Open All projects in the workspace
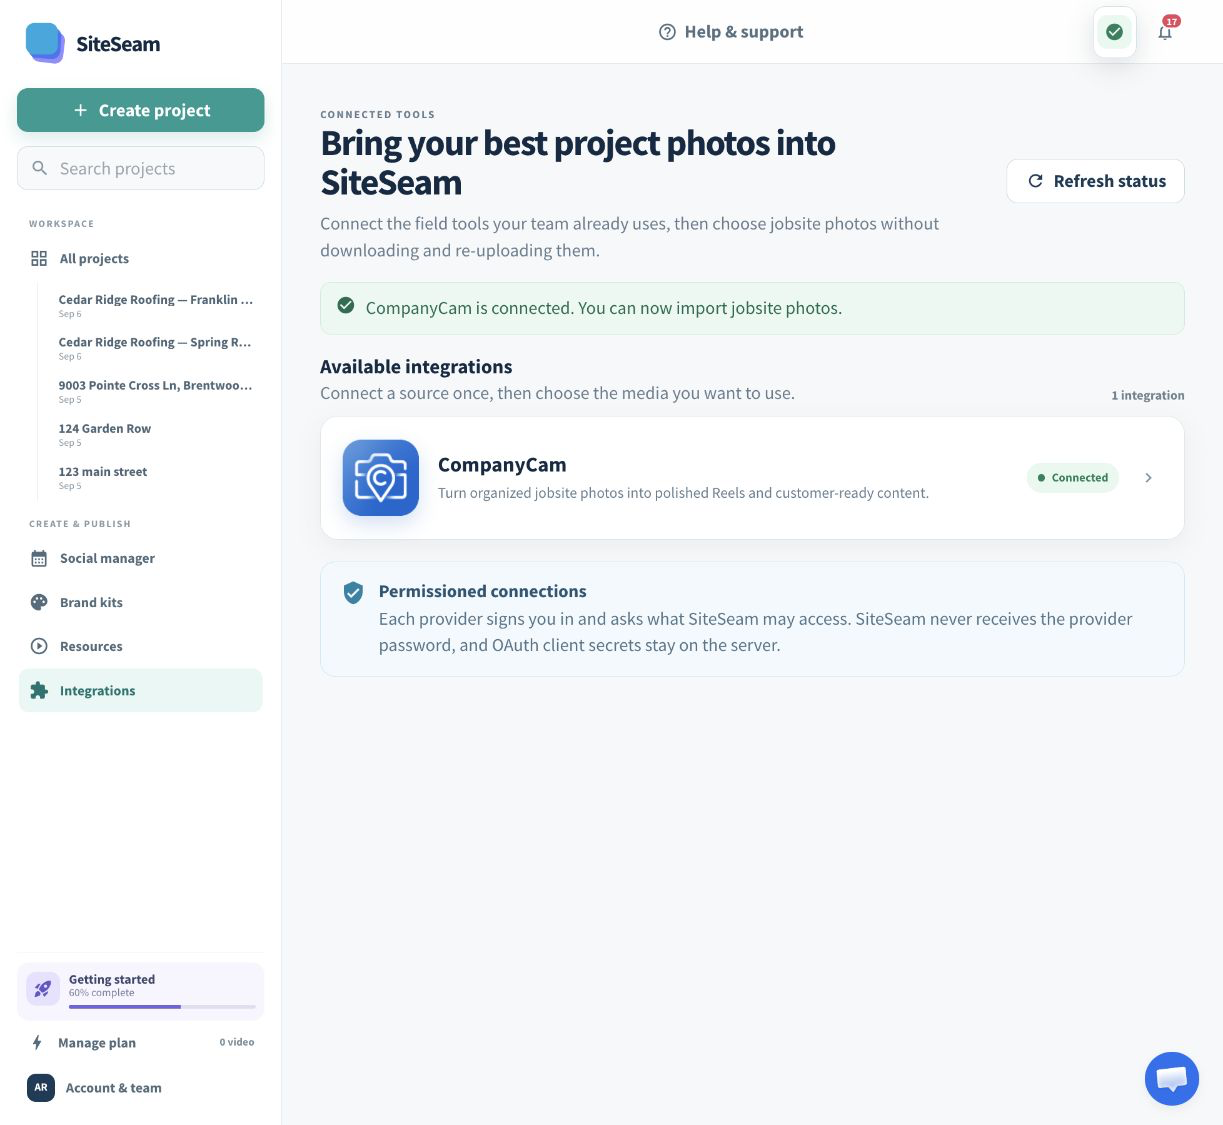The width and height of the screenshot is (1223, 1125). (x=141, y=258)
